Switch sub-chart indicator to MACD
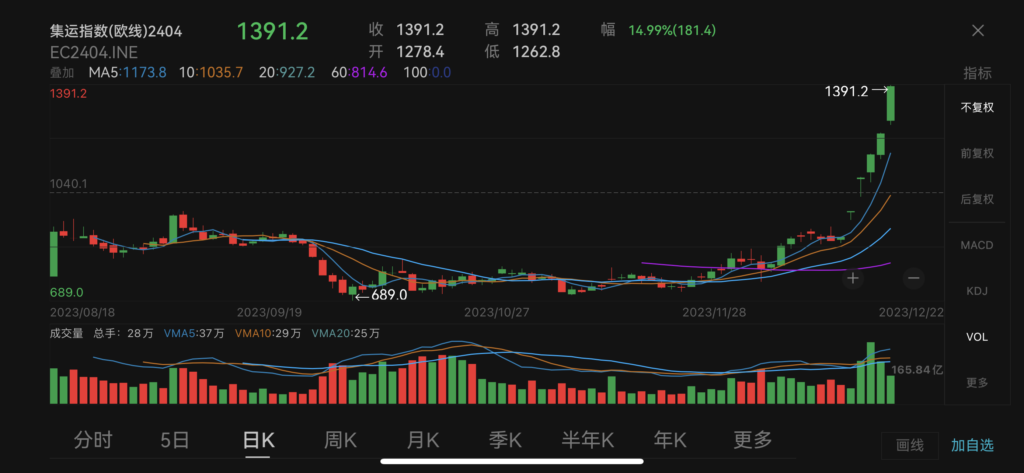 click(x=977, y=246)
